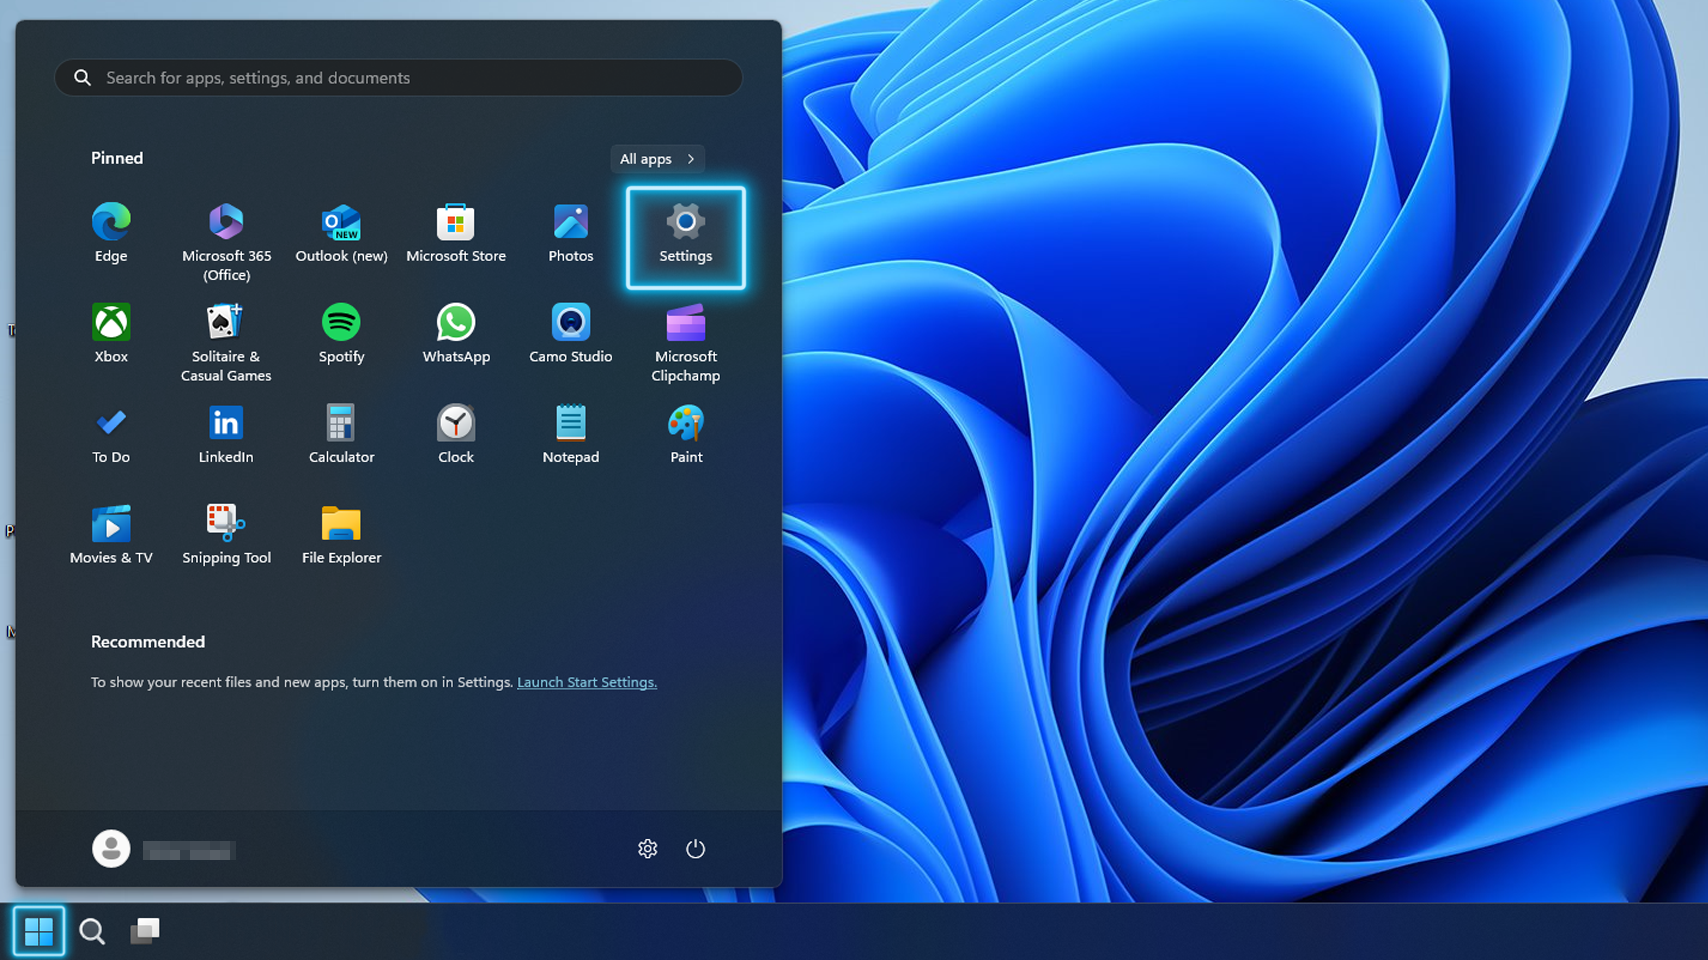Screen dimensions: 1708x960
Task: Open Microsoft Clipchamp
Action: [x=686, y=342]
